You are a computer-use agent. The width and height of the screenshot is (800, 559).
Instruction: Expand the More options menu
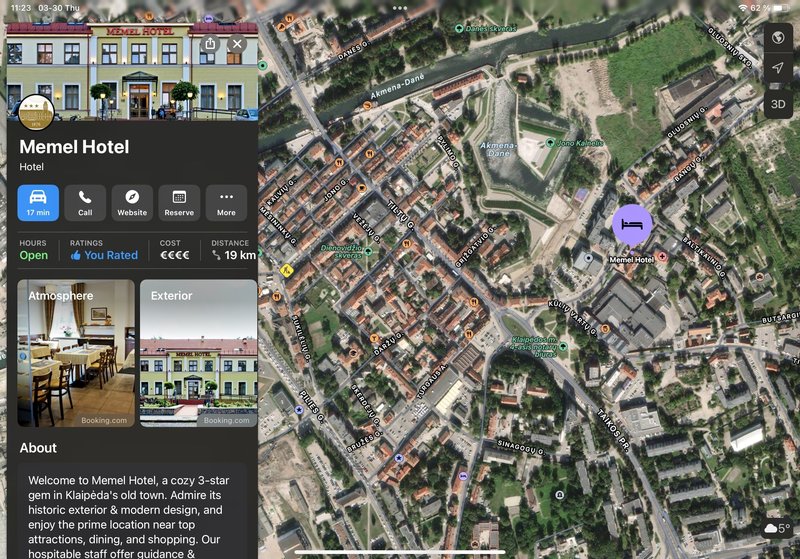[226, 202]
